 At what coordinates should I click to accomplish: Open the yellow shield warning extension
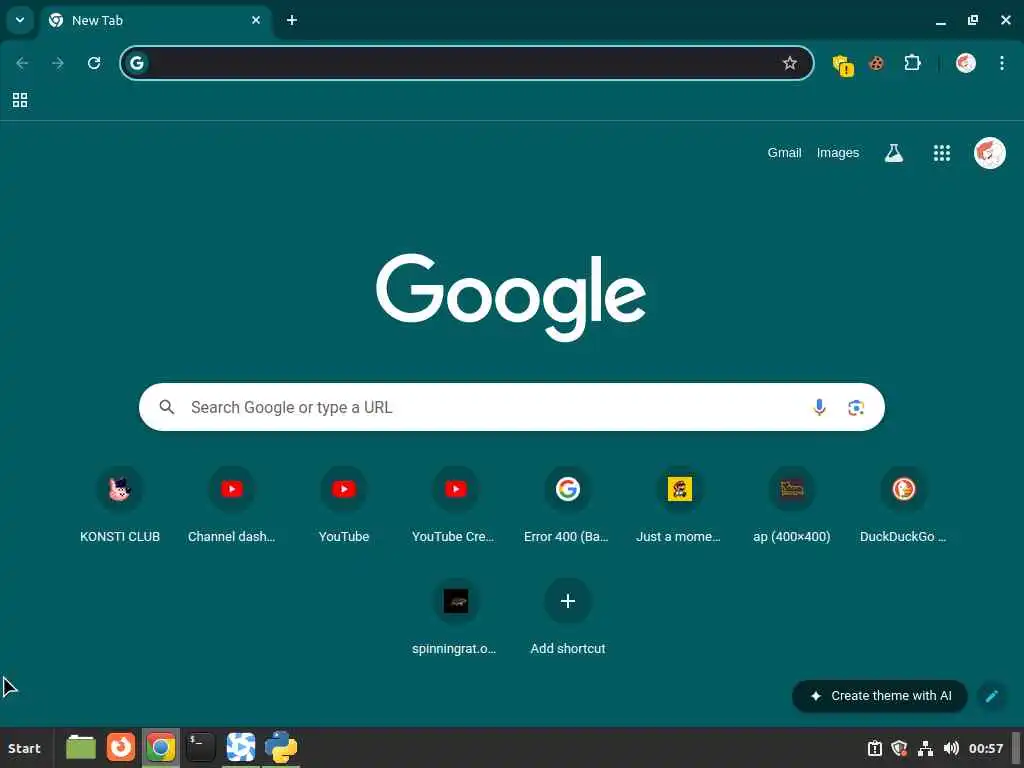click(842, 64)
